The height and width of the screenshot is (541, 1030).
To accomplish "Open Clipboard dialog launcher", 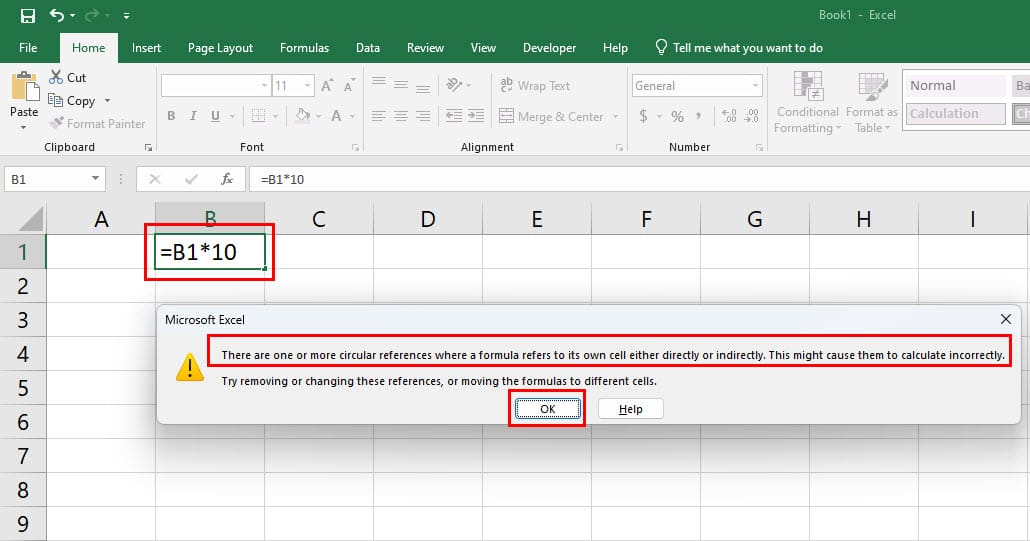I will coord(148,148).
